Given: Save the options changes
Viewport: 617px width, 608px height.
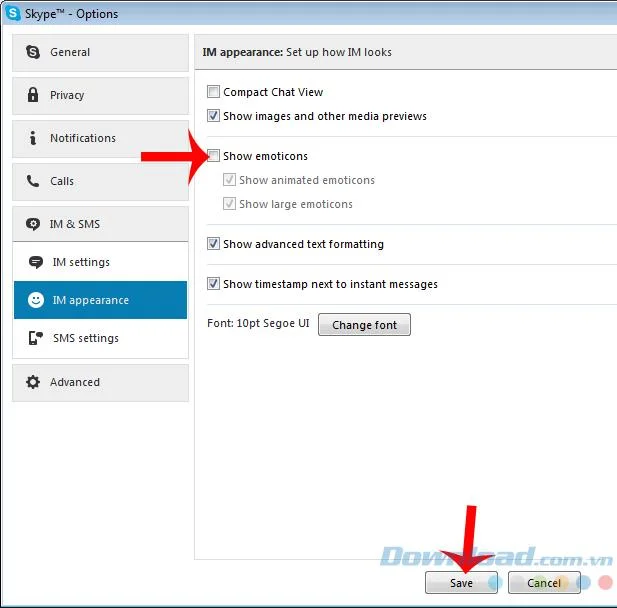Looking at the screenshot, I should coord(461,582).
